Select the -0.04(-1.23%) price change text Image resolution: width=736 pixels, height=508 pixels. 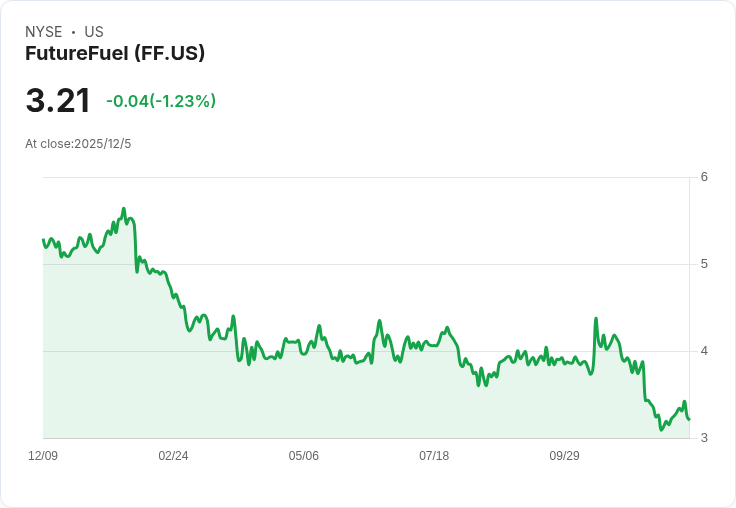tap(161, 101)
